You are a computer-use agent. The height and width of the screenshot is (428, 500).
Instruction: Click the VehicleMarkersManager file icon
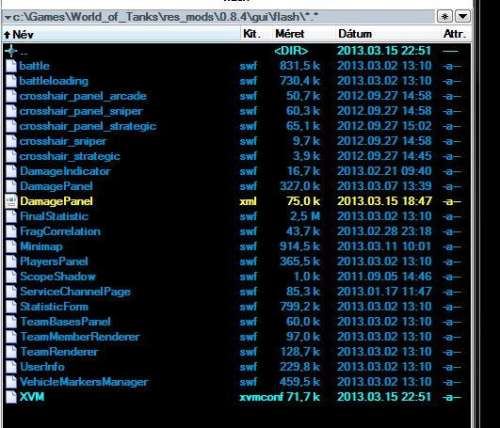[11, 382]
